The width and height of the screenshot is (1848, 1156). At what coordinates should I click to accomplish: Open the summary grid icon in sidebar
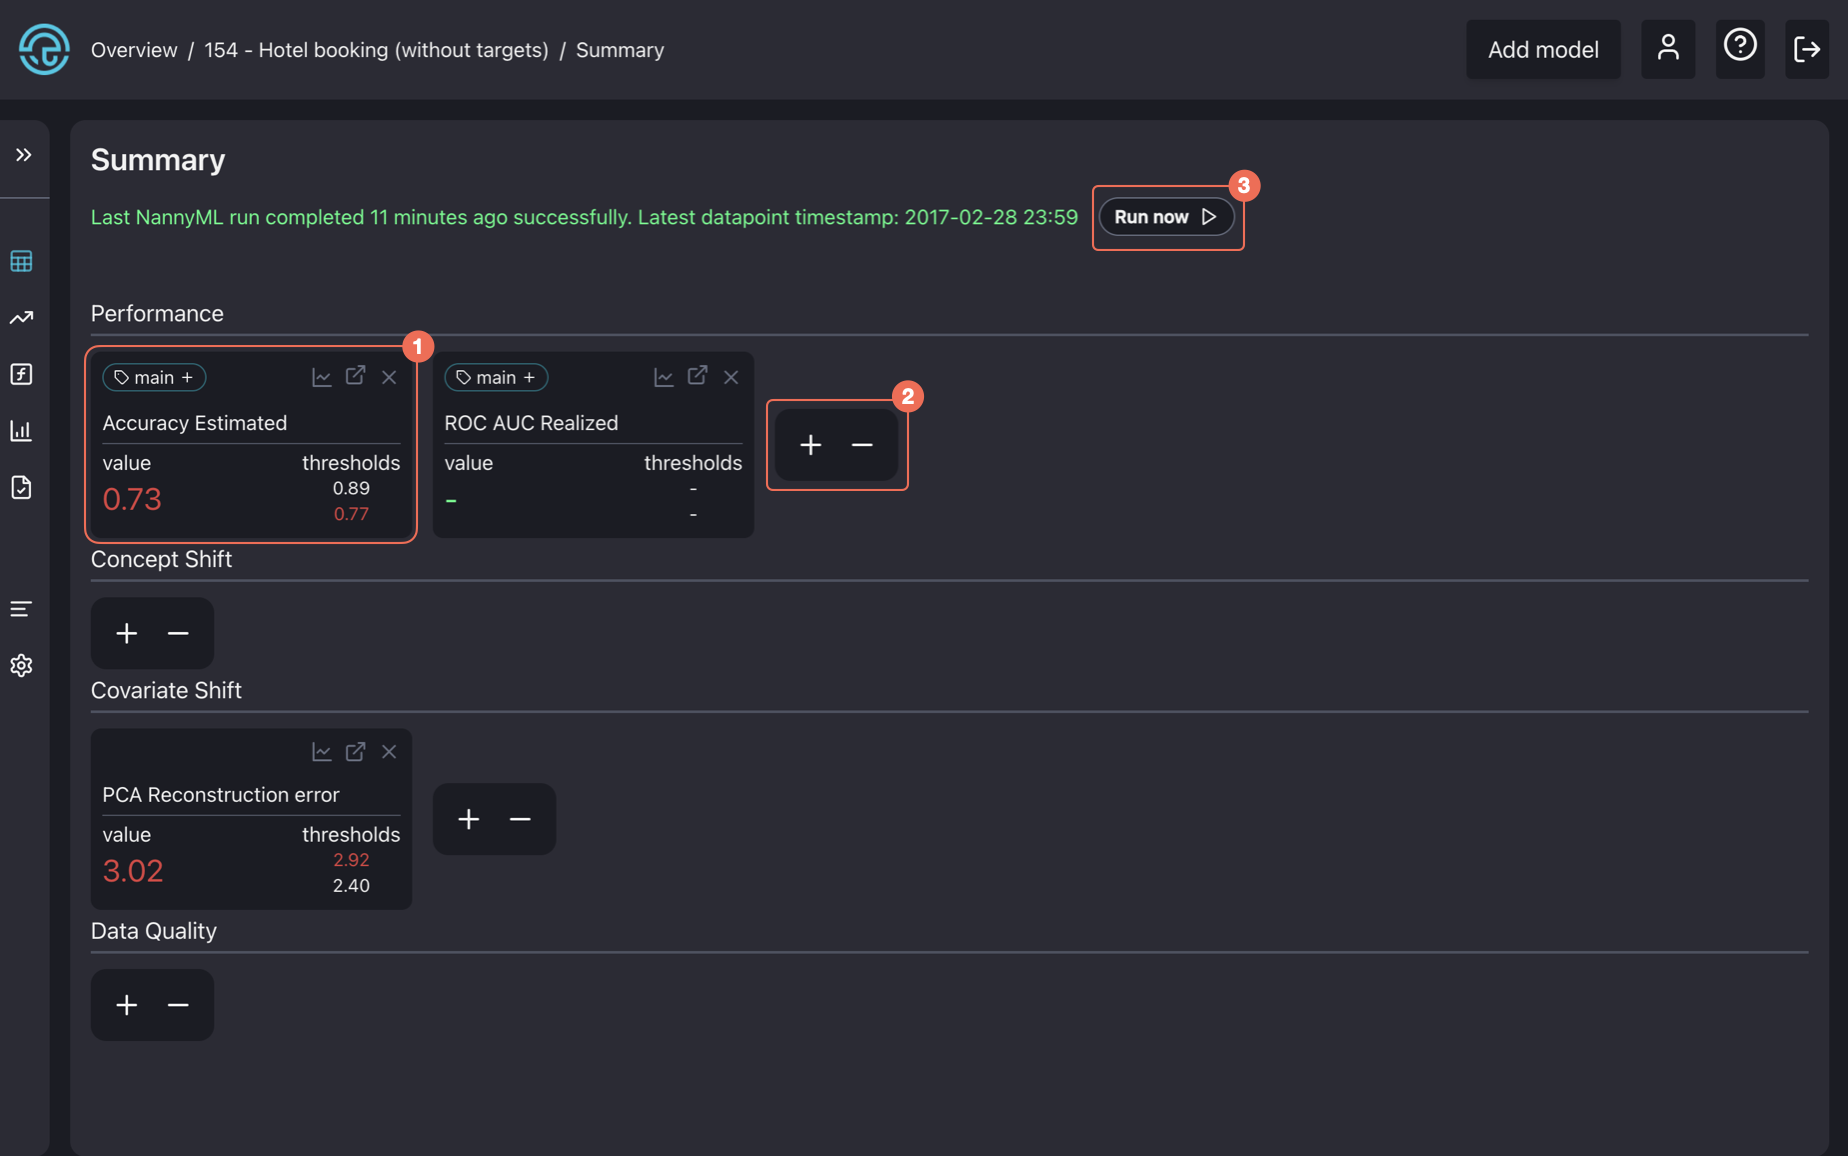pos(21,261)
